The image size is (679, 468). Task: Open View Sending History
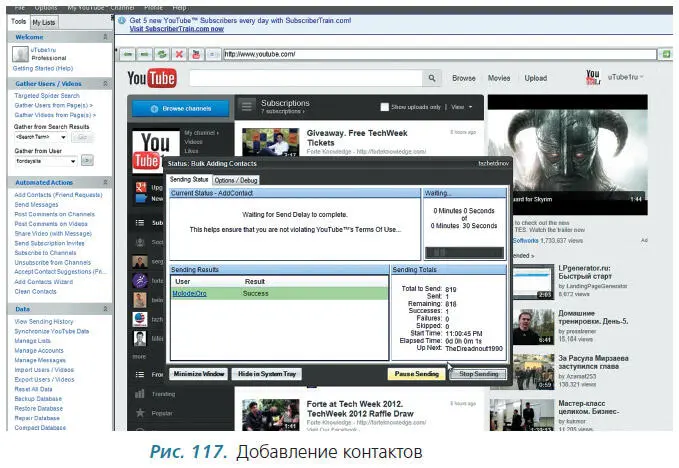coord(44,321)
